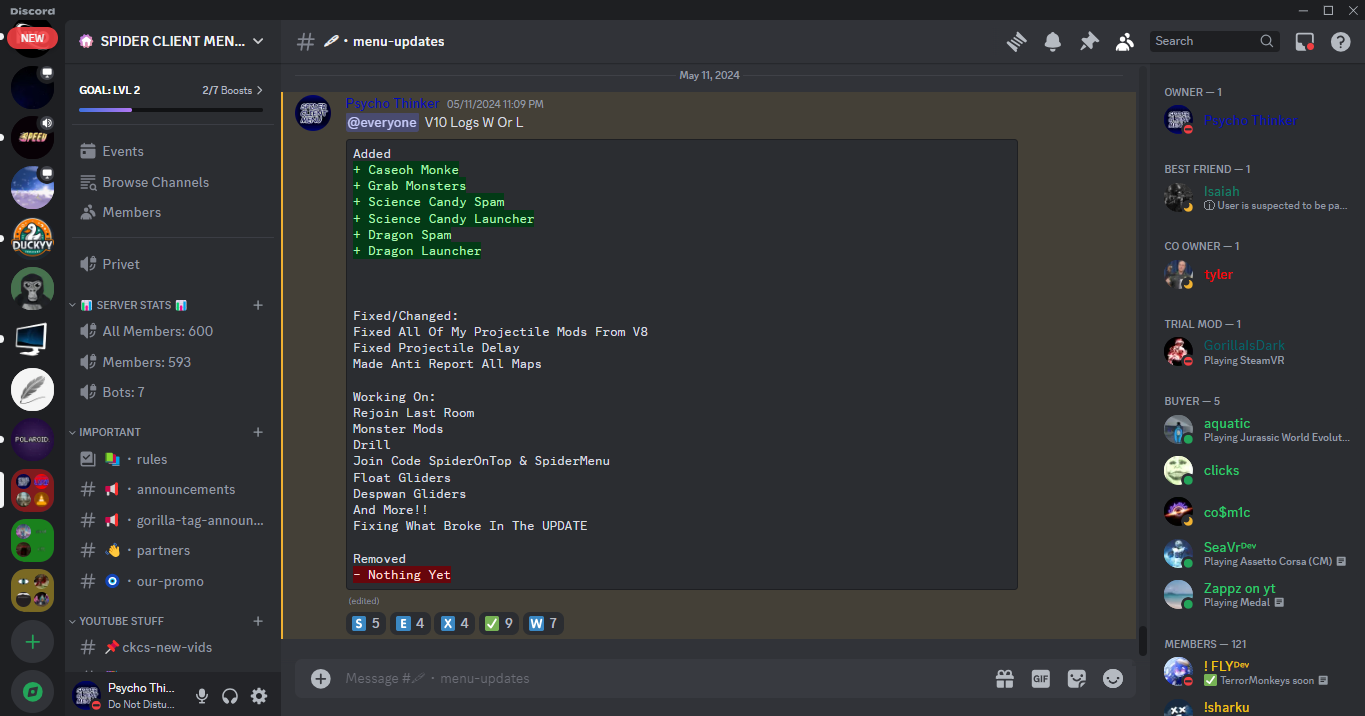
Task: Open the DUCKYY server icon
Action: click(x=32, y=238)
